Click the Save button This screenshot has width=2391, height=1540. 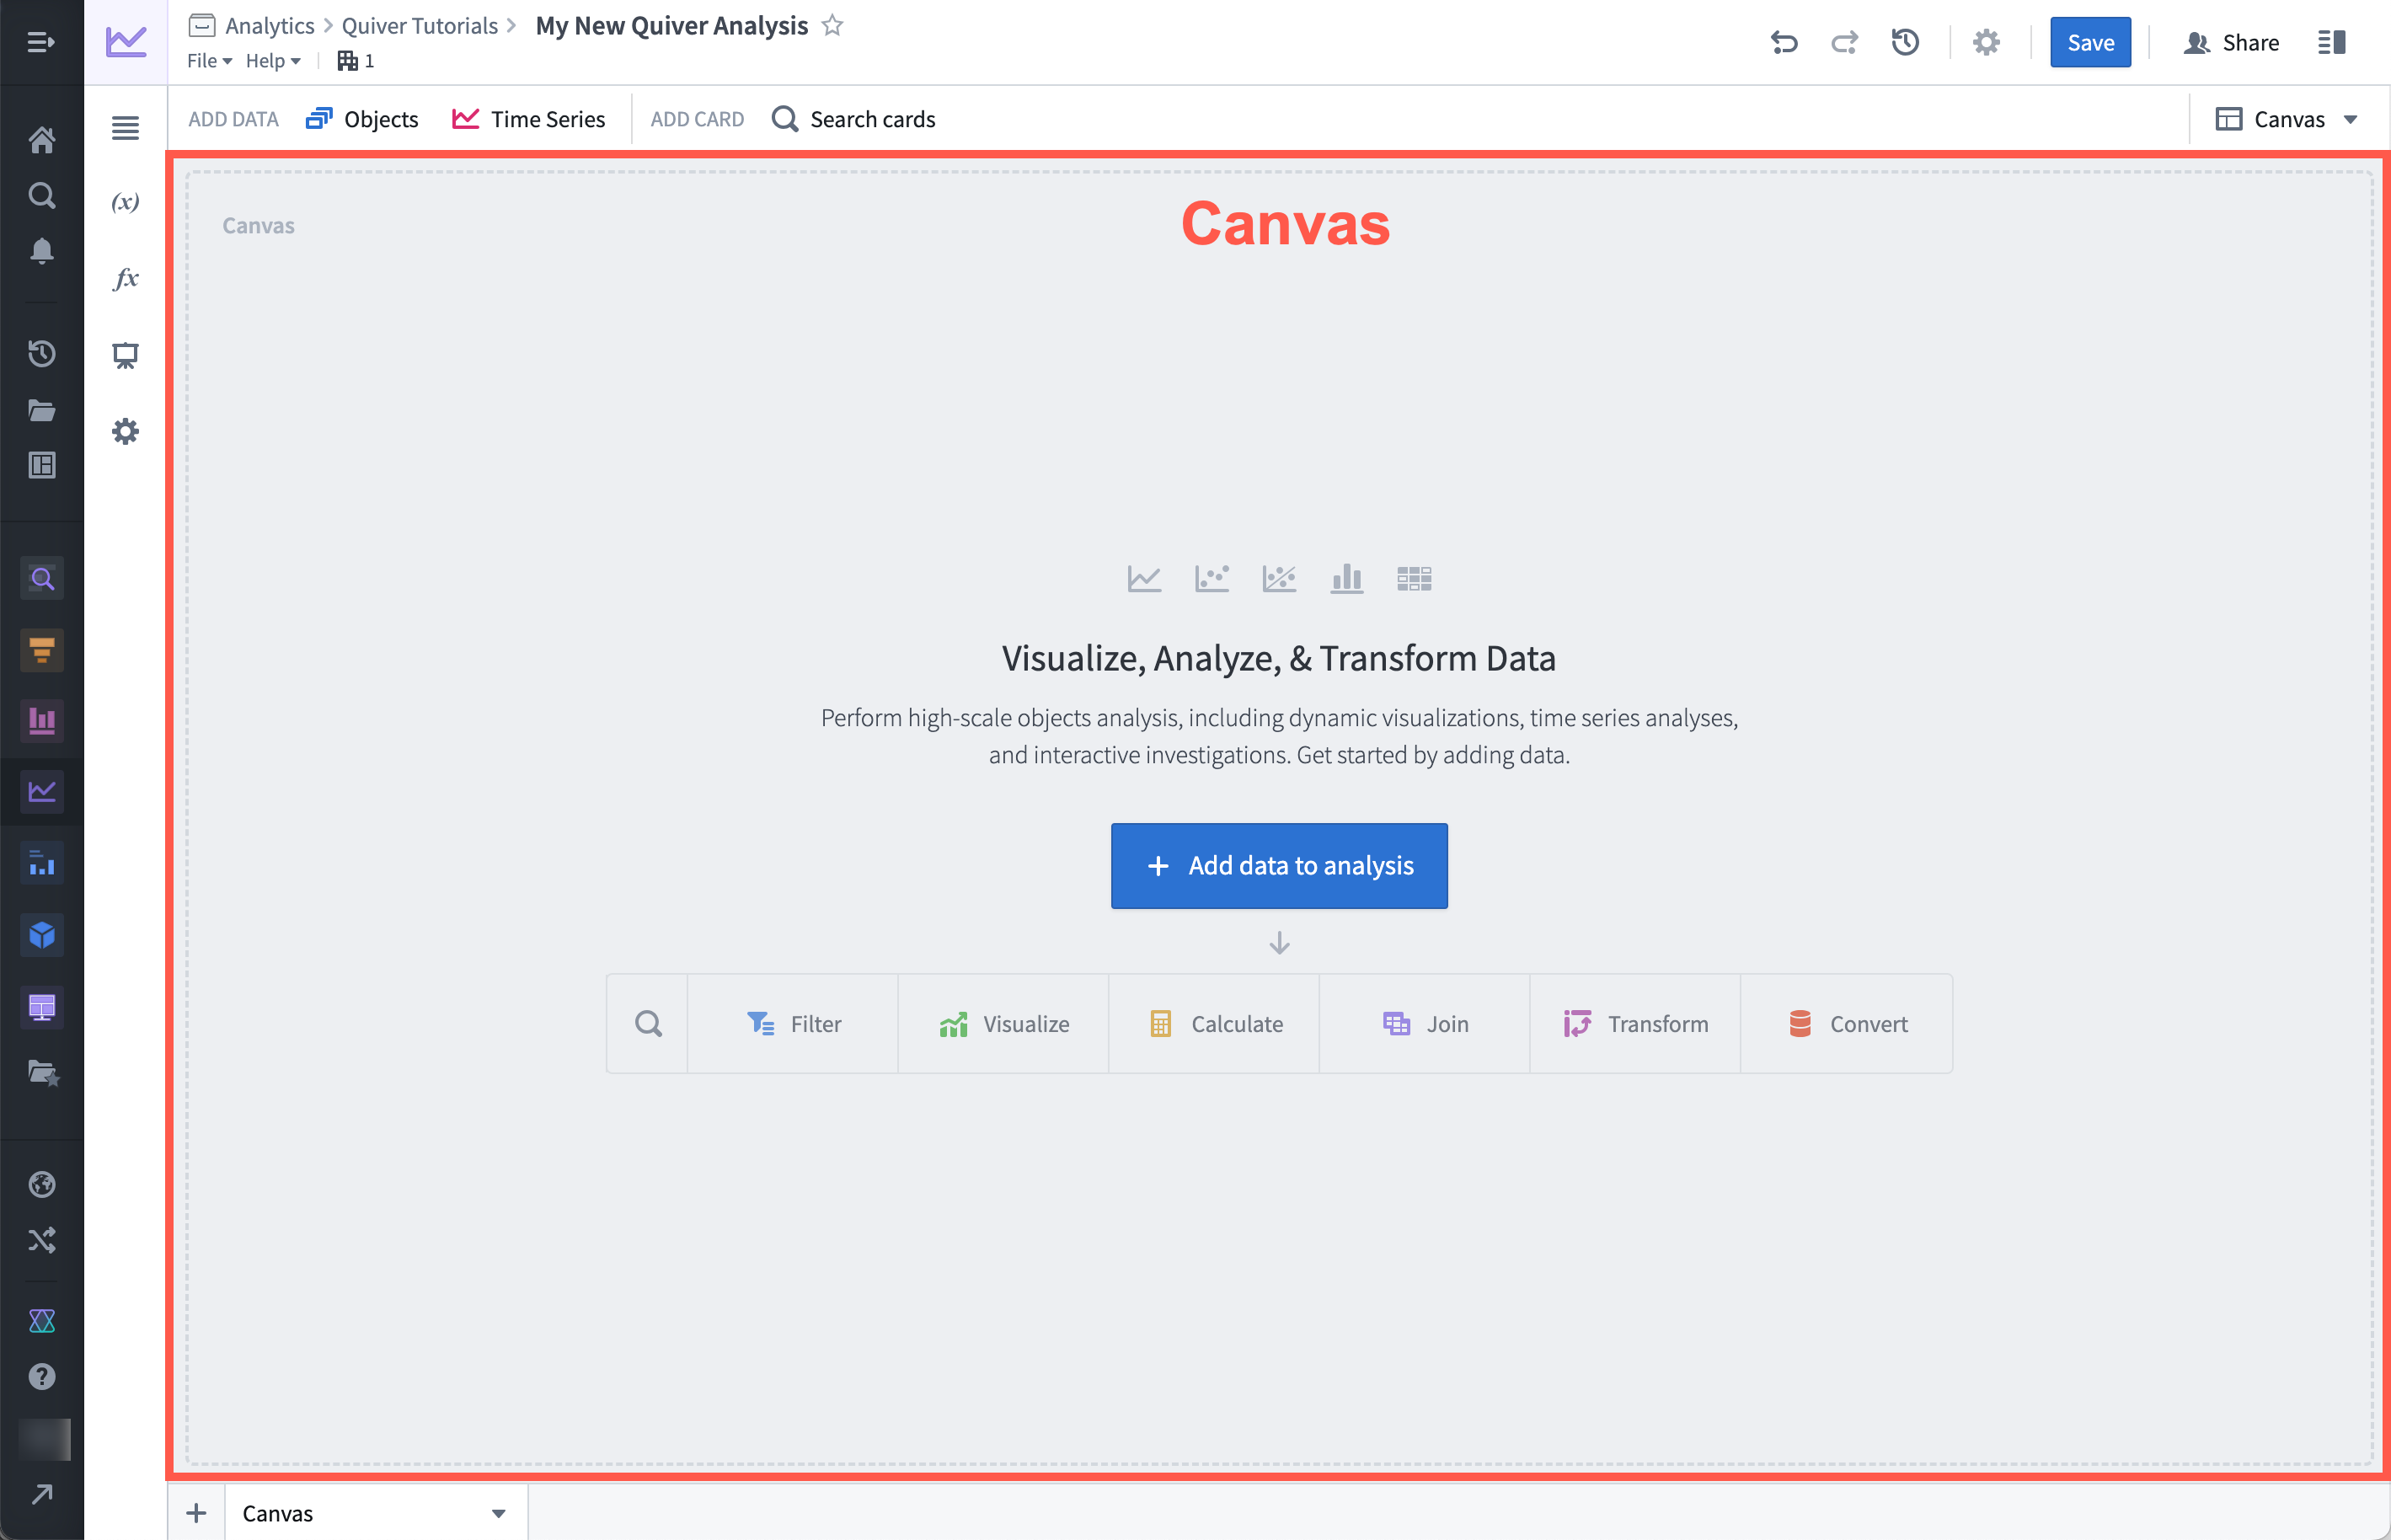pos(2090,42)
